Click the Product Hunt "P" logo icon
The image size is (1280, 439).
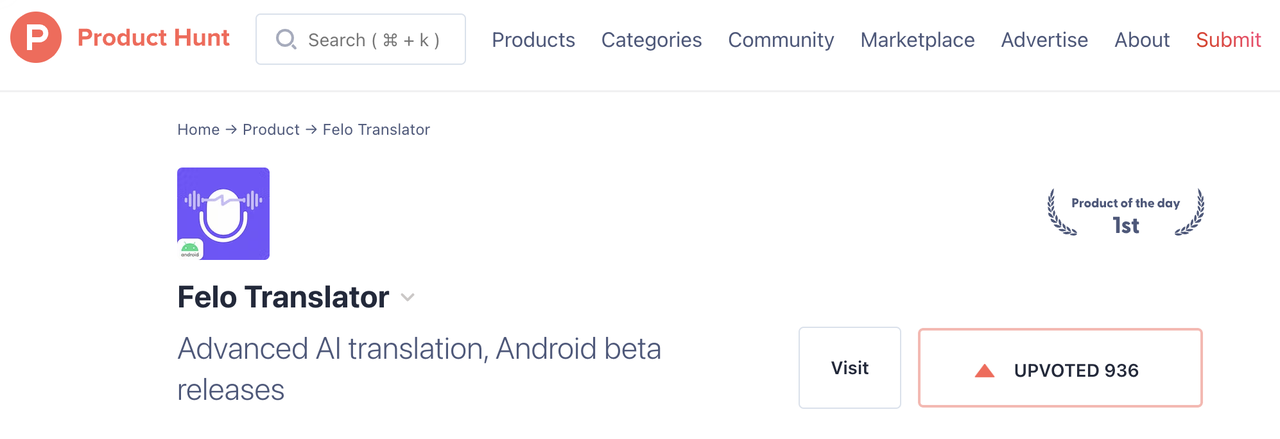(36, 39)
